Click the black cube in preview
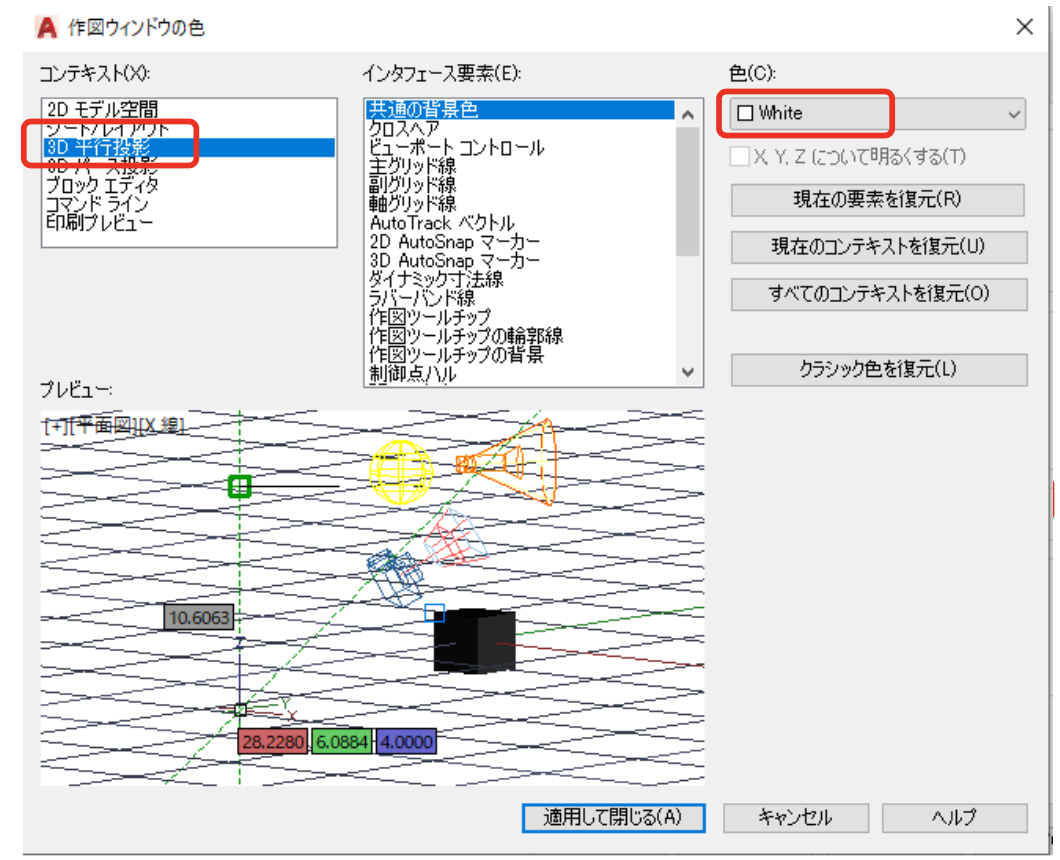The image size is (1060, 860). tap(475, 641)
